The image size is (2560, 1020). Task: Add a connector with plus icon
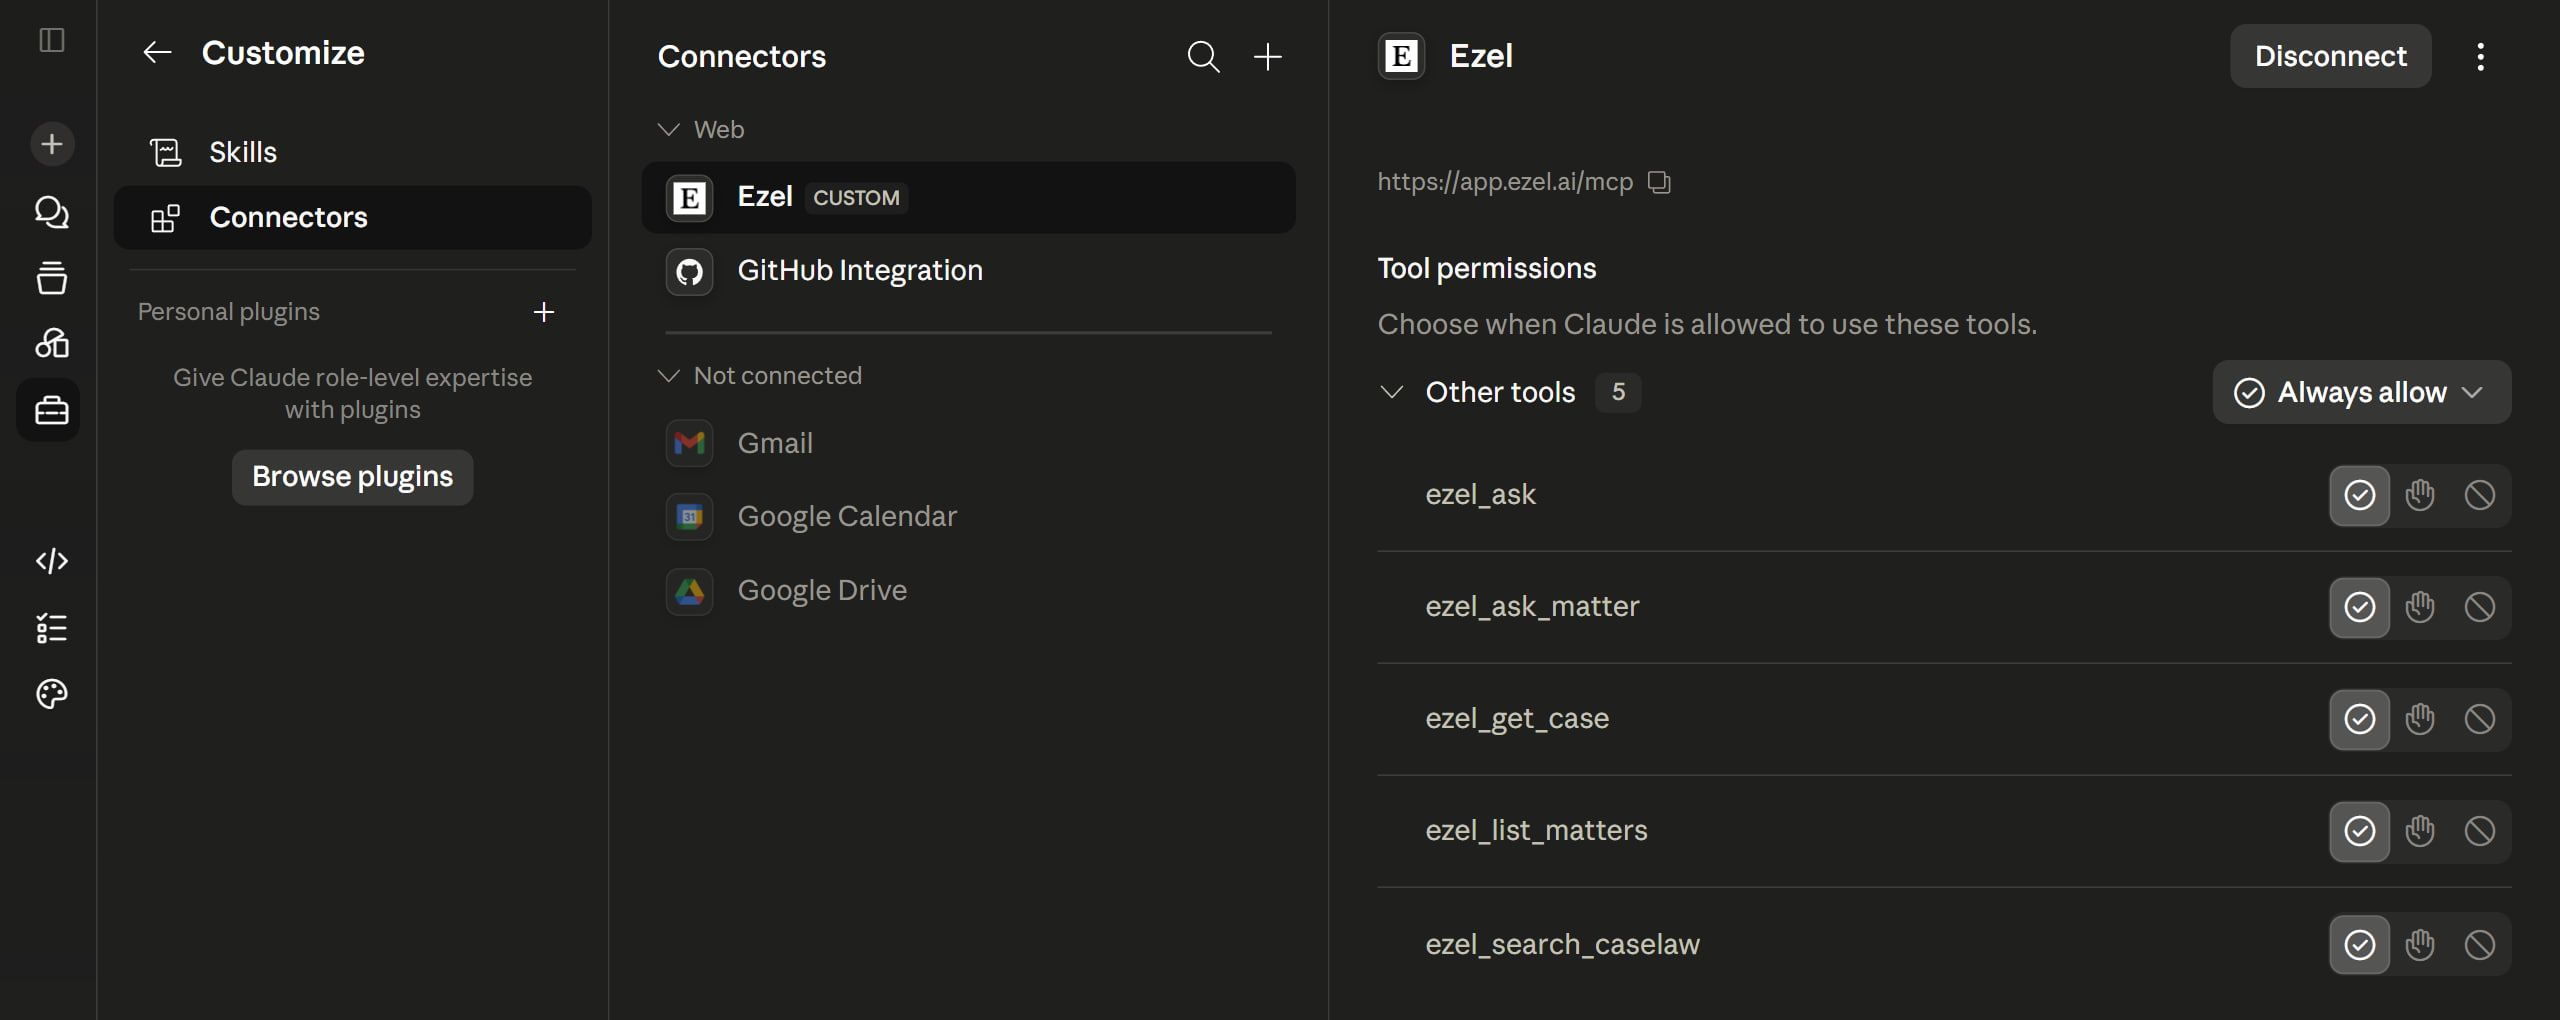1267,56
